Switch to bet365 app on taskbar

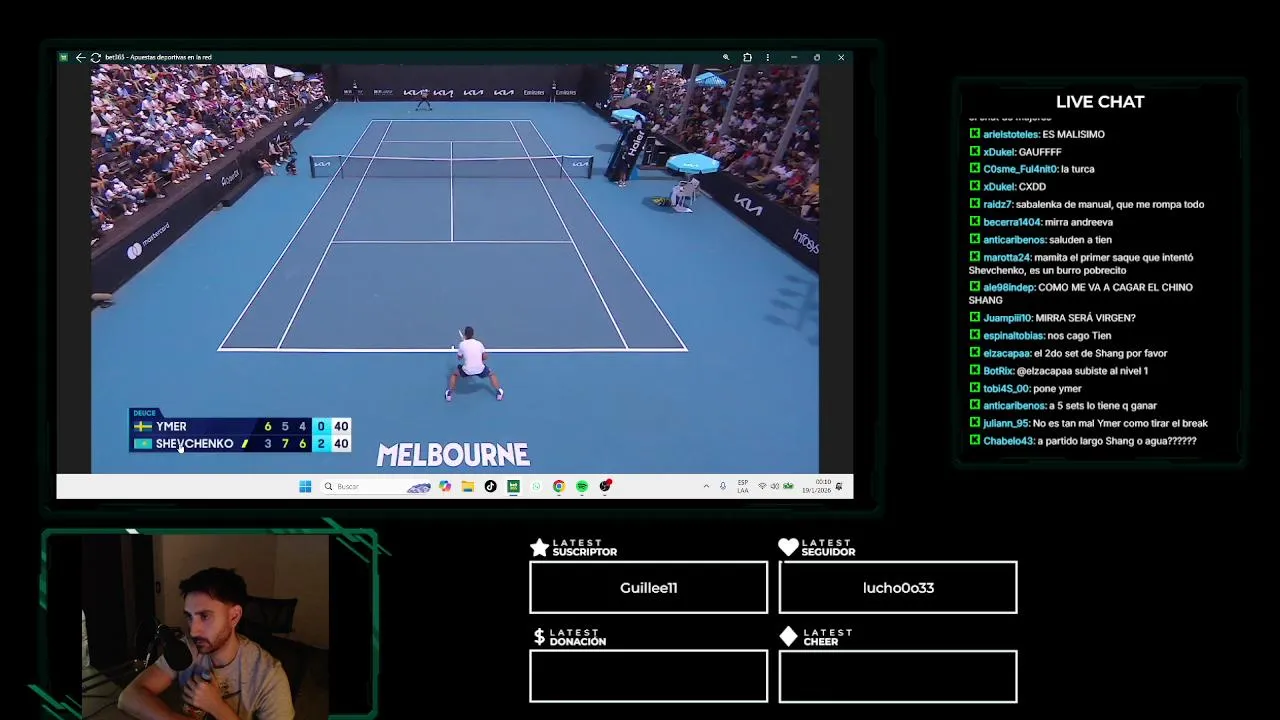coord(513,486)
